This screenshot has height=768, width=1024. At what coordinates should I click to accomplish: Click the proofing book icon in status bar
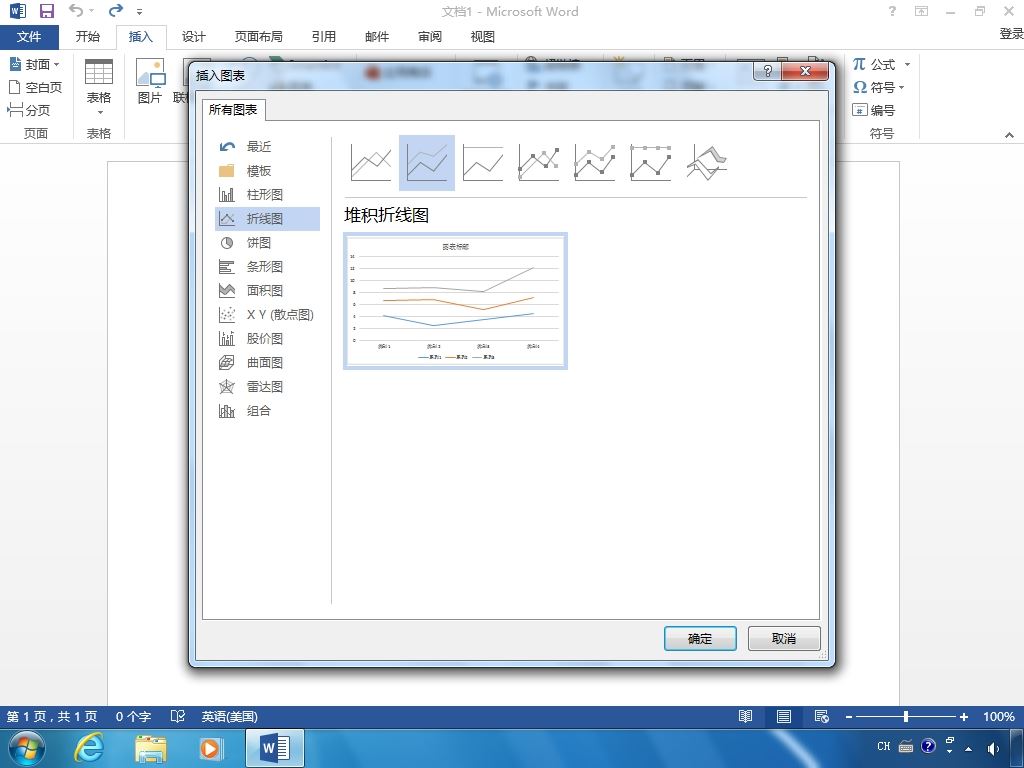point(178,716)
